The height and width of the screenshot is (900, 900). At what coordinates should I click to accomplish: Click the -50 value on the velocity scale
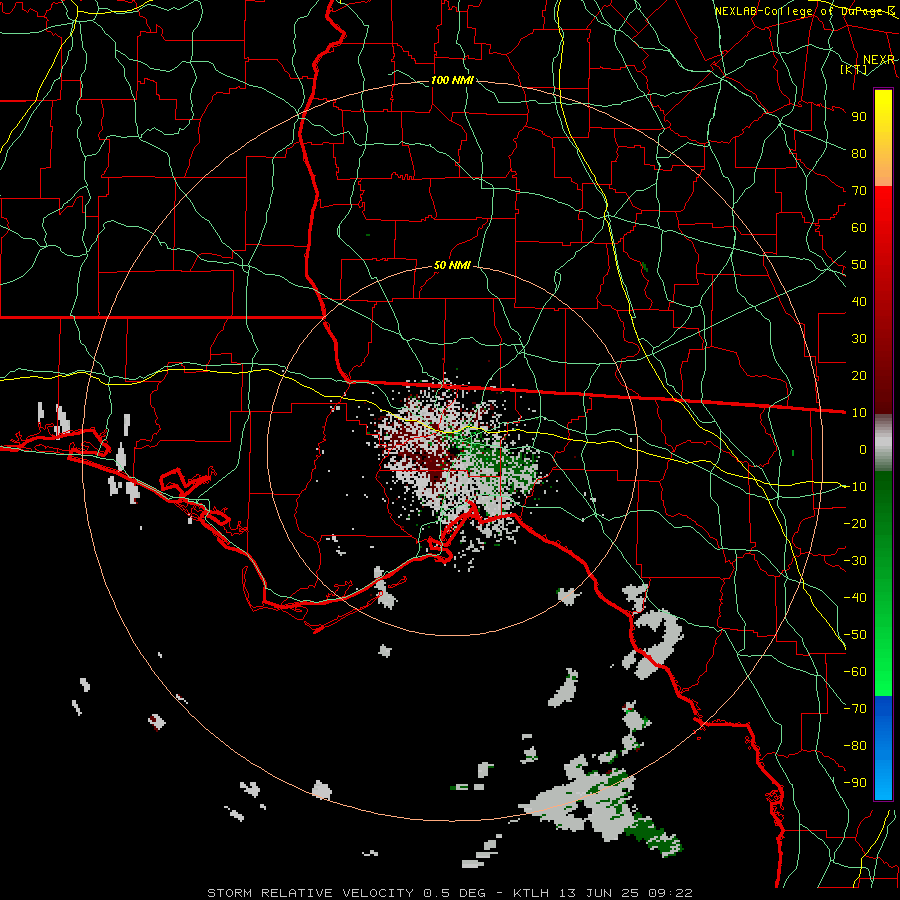855,635
